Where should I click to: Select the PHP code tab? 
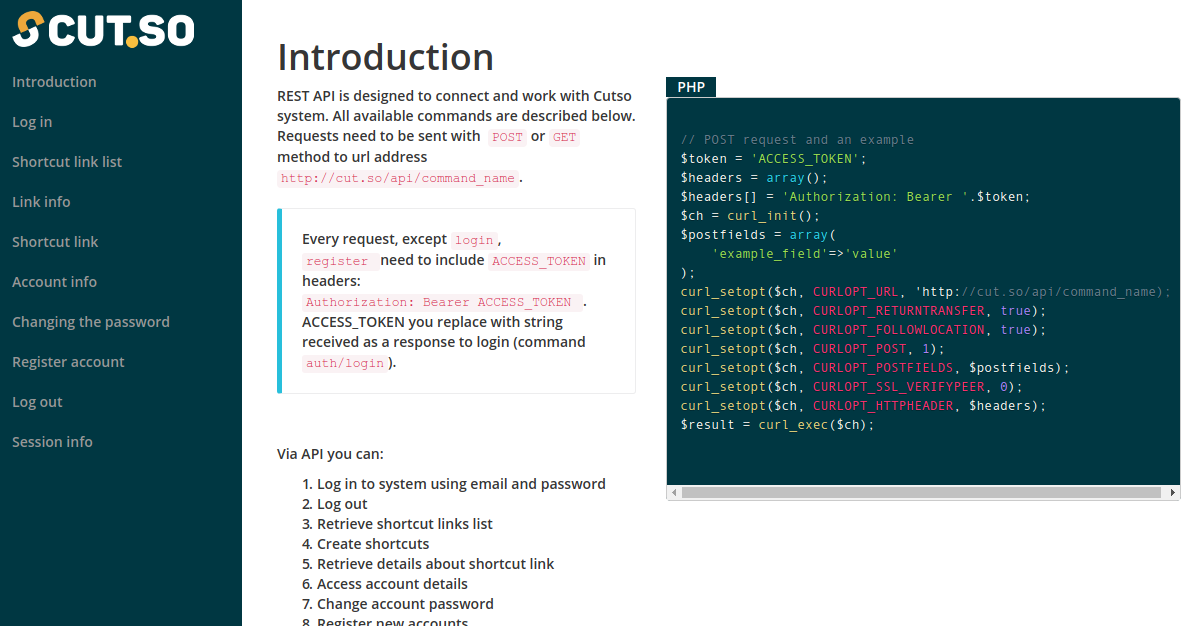(x=691, y=87)
